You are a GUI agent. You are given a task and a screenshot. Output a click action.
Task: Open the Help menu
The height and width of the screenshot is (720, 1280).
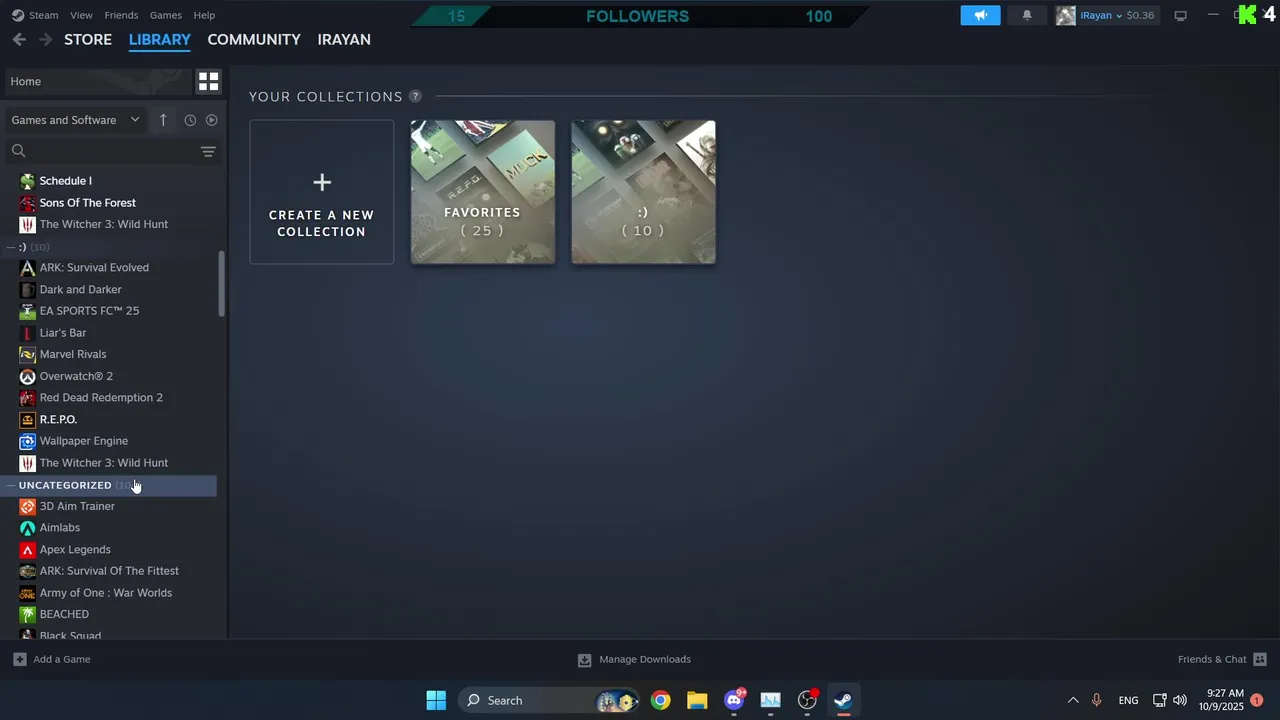coord(204,15)
